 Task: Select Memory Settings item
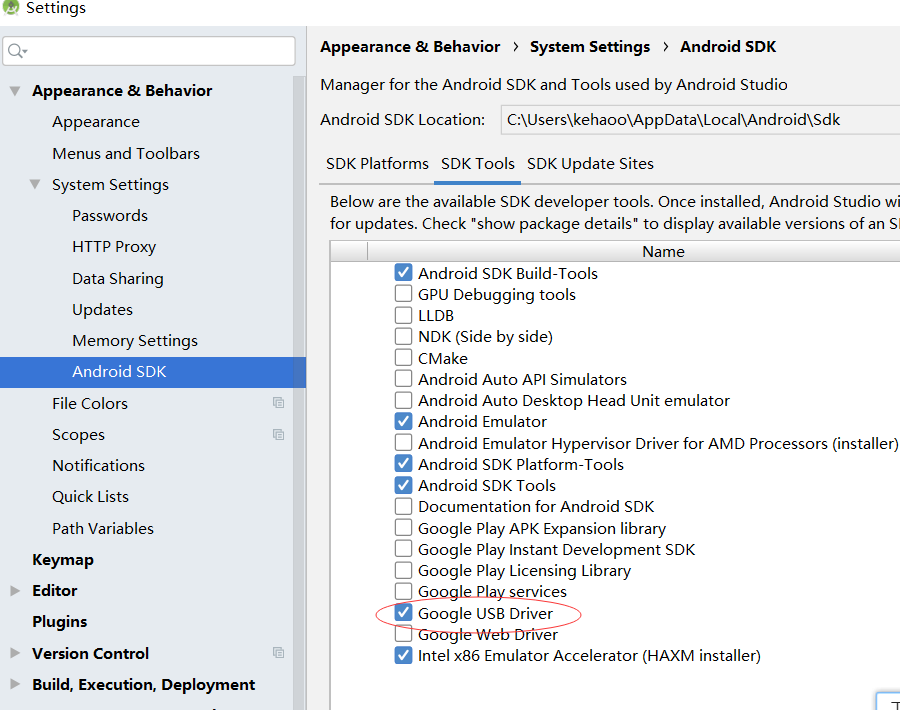coord(135,340)
